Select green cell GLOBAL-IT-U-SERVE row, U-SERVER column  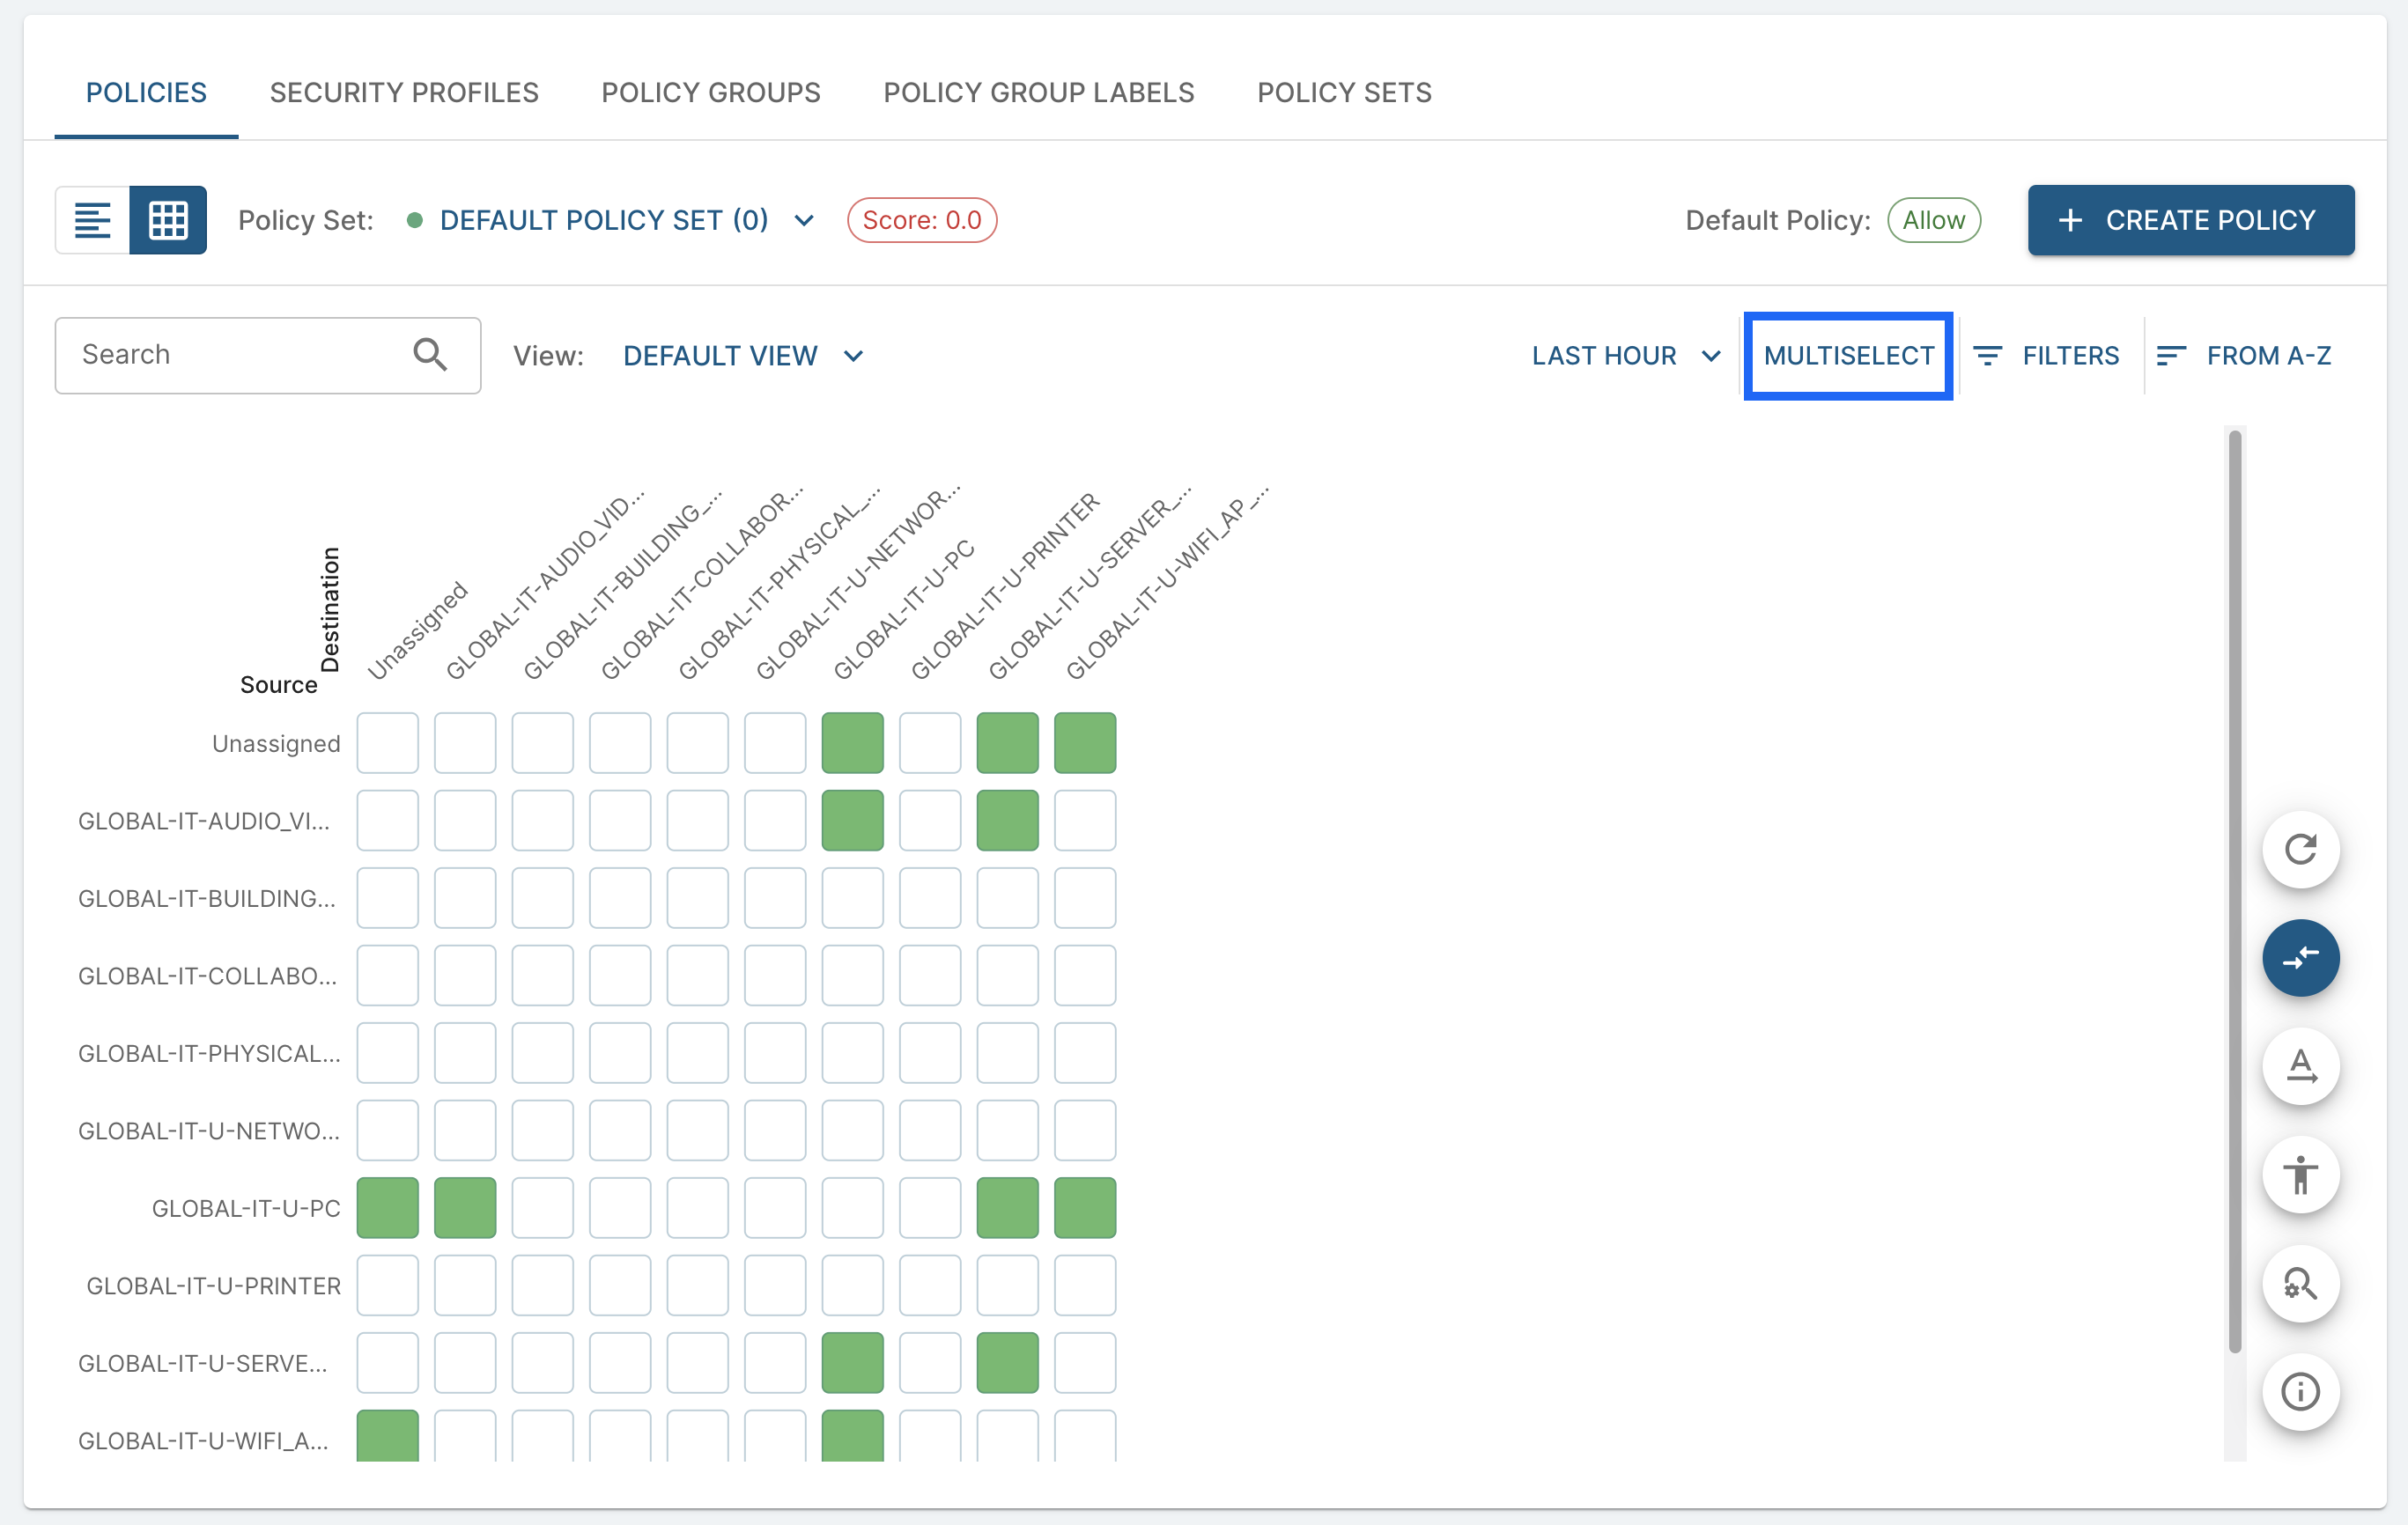1007,1363
